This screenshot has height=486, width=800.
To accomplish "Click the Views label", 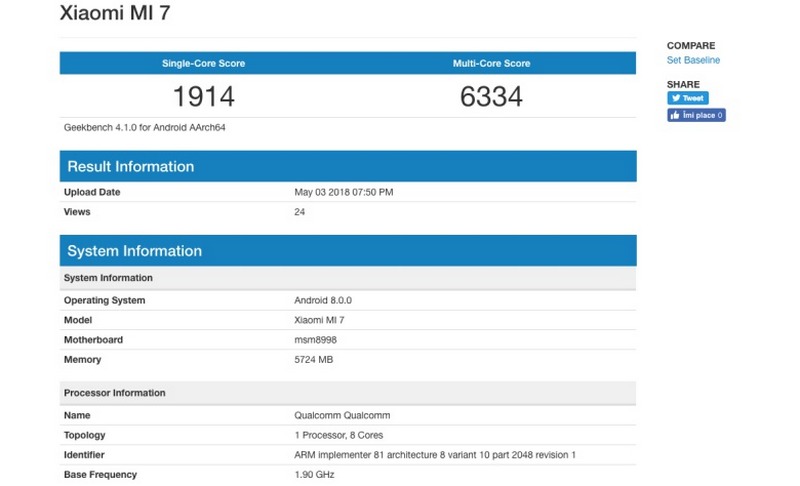I will (x=77, y=212).
